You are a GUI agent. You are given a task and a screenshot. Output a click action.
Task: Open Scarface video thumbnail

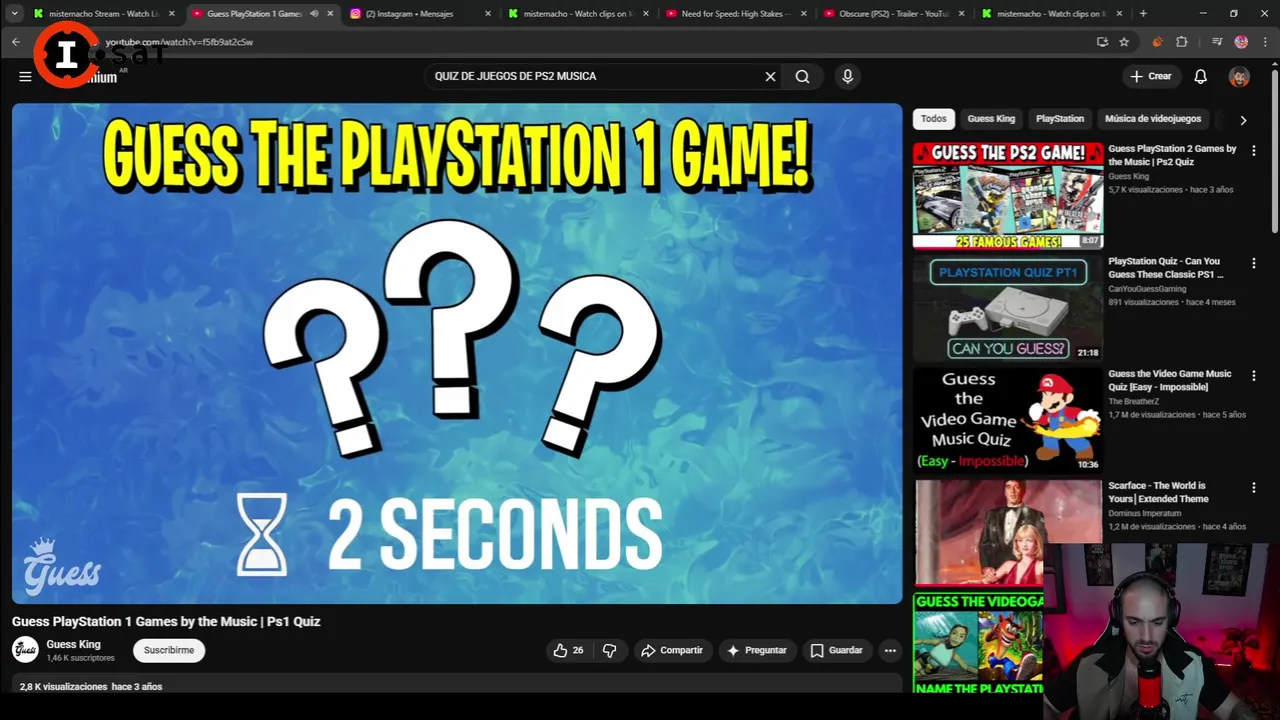click(x=1008, y=532)
